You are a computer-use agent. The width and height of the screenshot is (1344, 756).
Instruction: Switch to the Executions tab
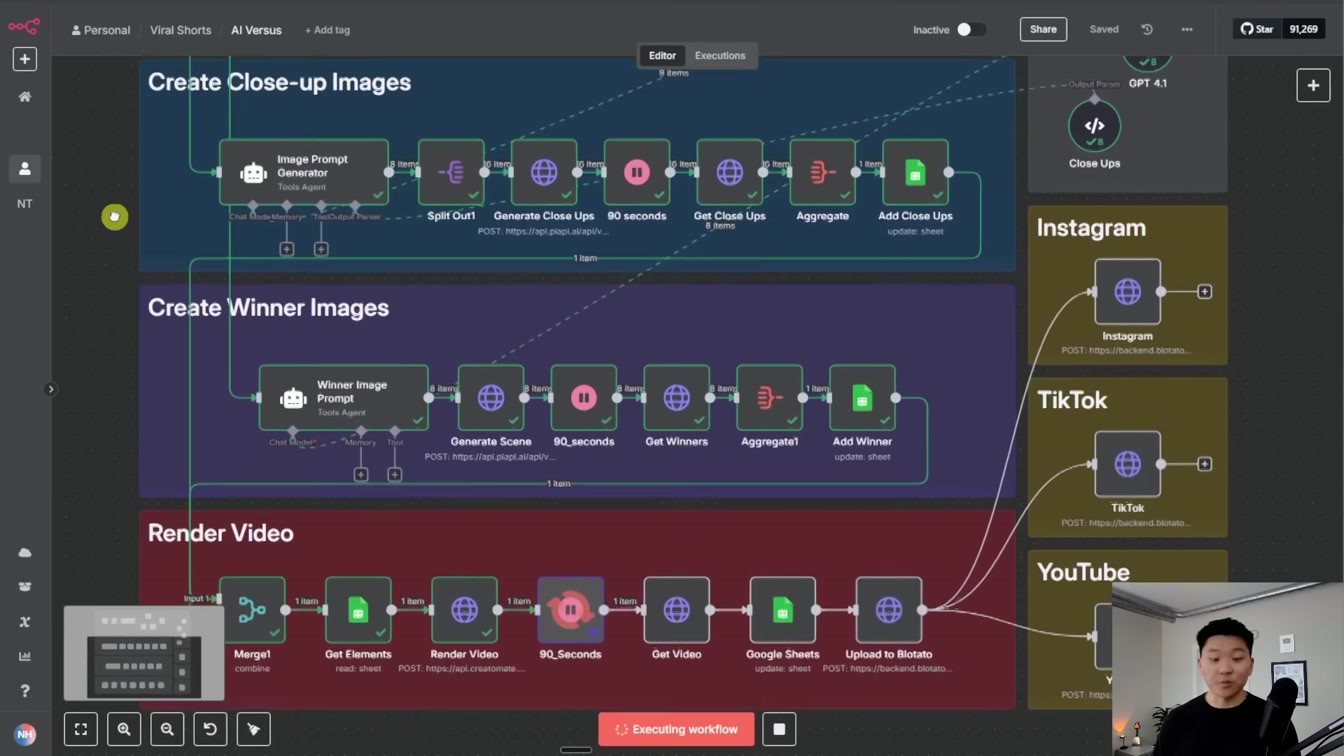[x=720, y=56]
